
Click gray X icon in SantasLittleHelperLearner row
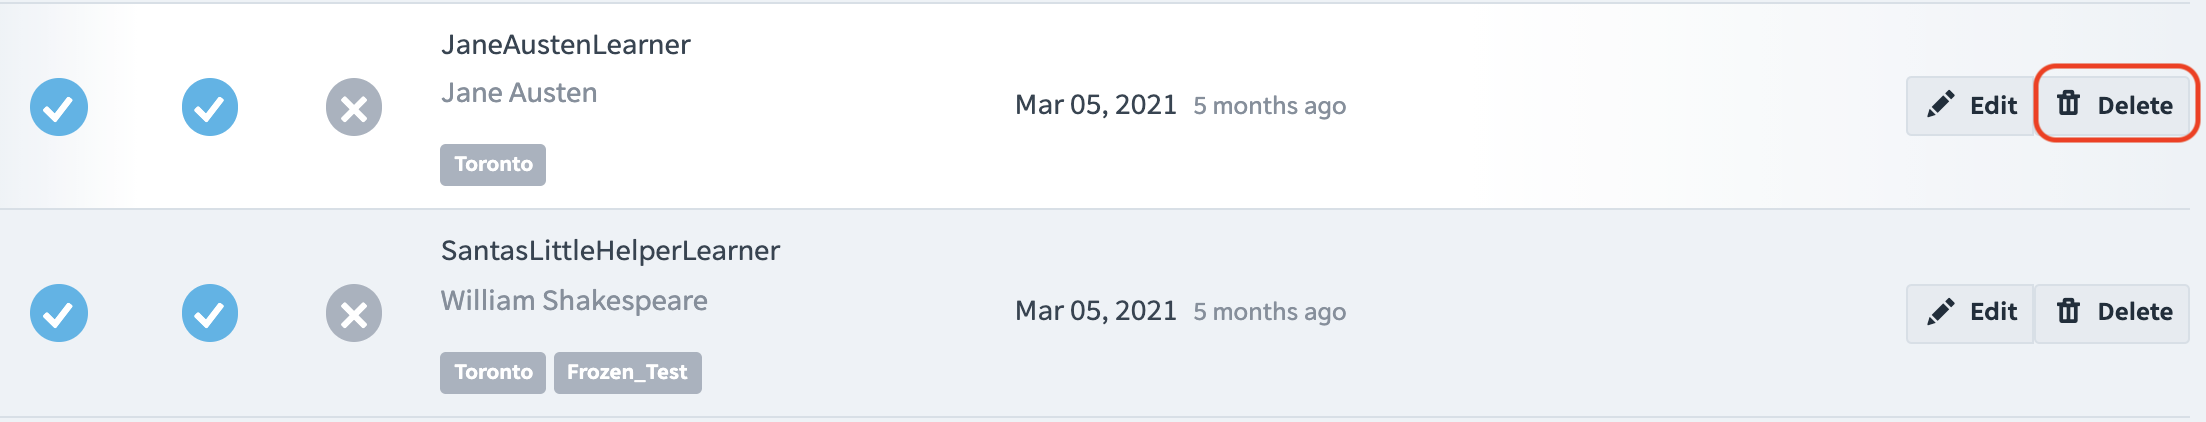tap(354, 313)
